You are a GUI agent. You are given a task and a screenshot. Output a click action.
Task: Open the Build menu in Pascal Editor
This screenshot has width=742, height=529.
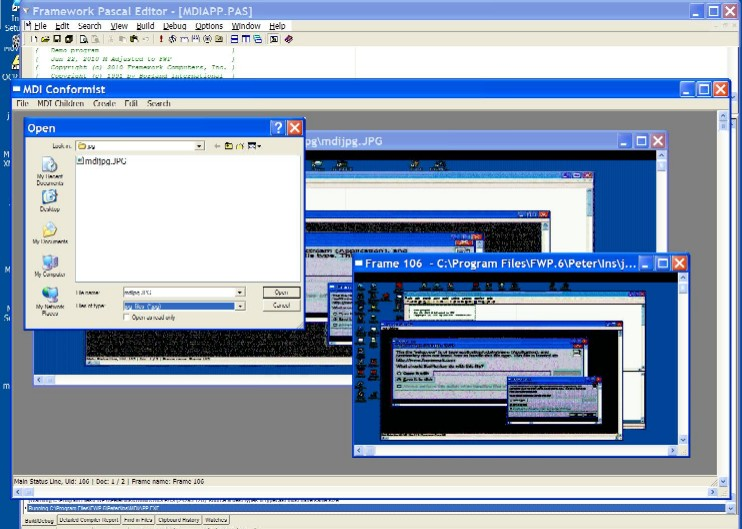[x=145, y=26]
